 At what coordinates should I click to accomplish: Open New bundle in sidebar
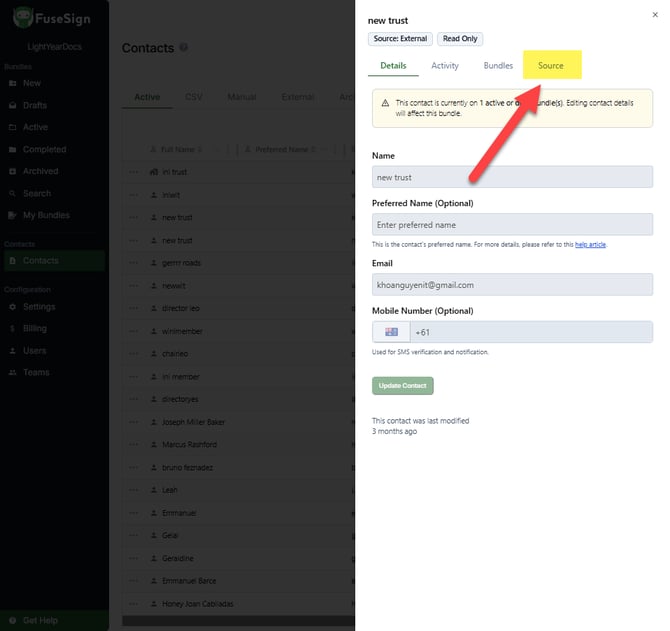[x=31, y=83]
